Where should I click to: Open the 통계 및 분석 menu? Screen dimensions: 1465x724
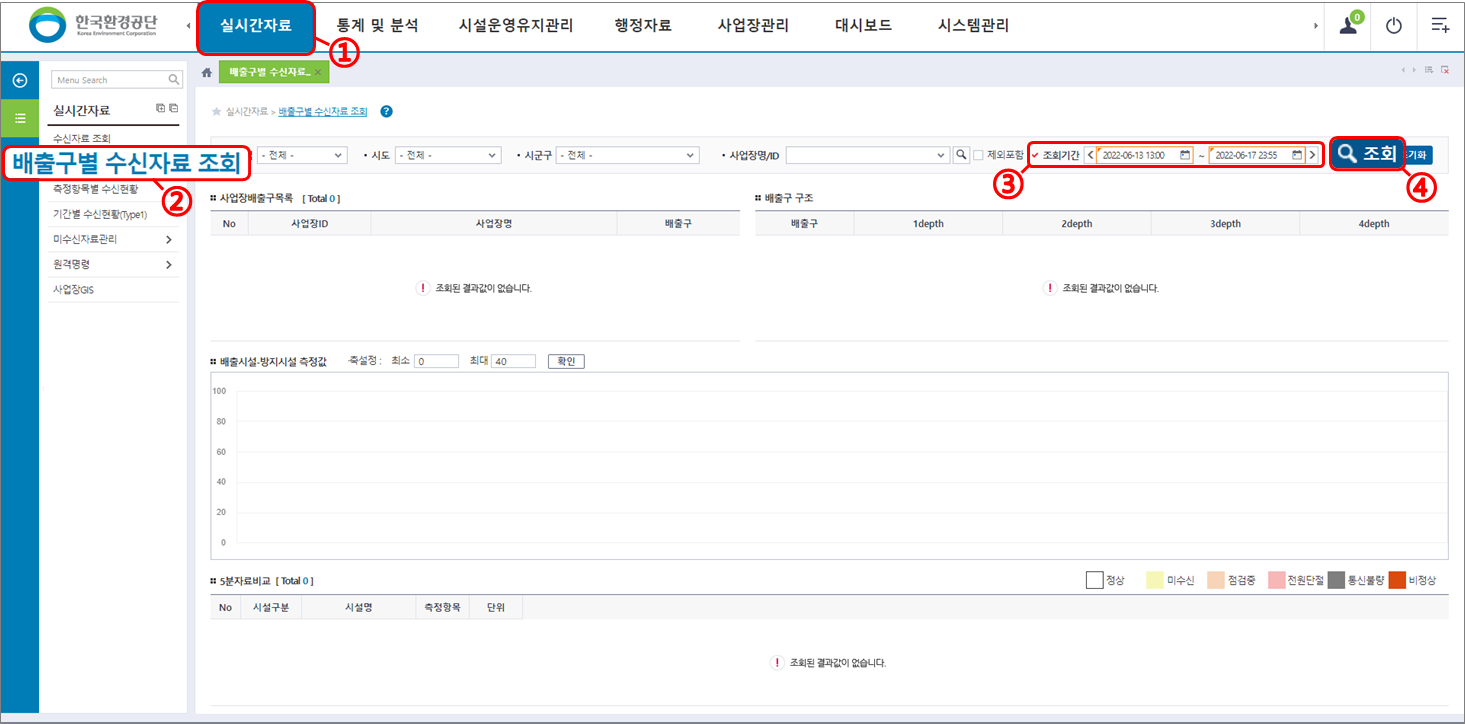point(377,26)
